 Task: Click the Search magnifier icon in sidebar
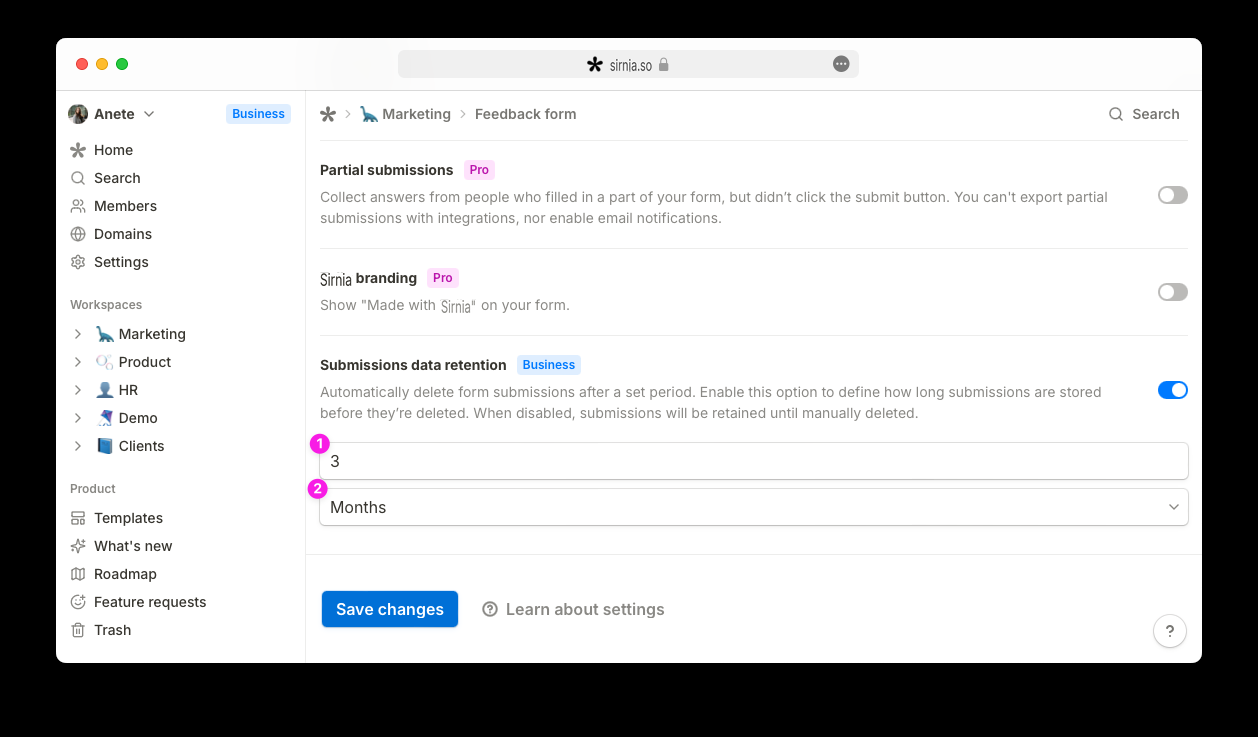(78, 178)
